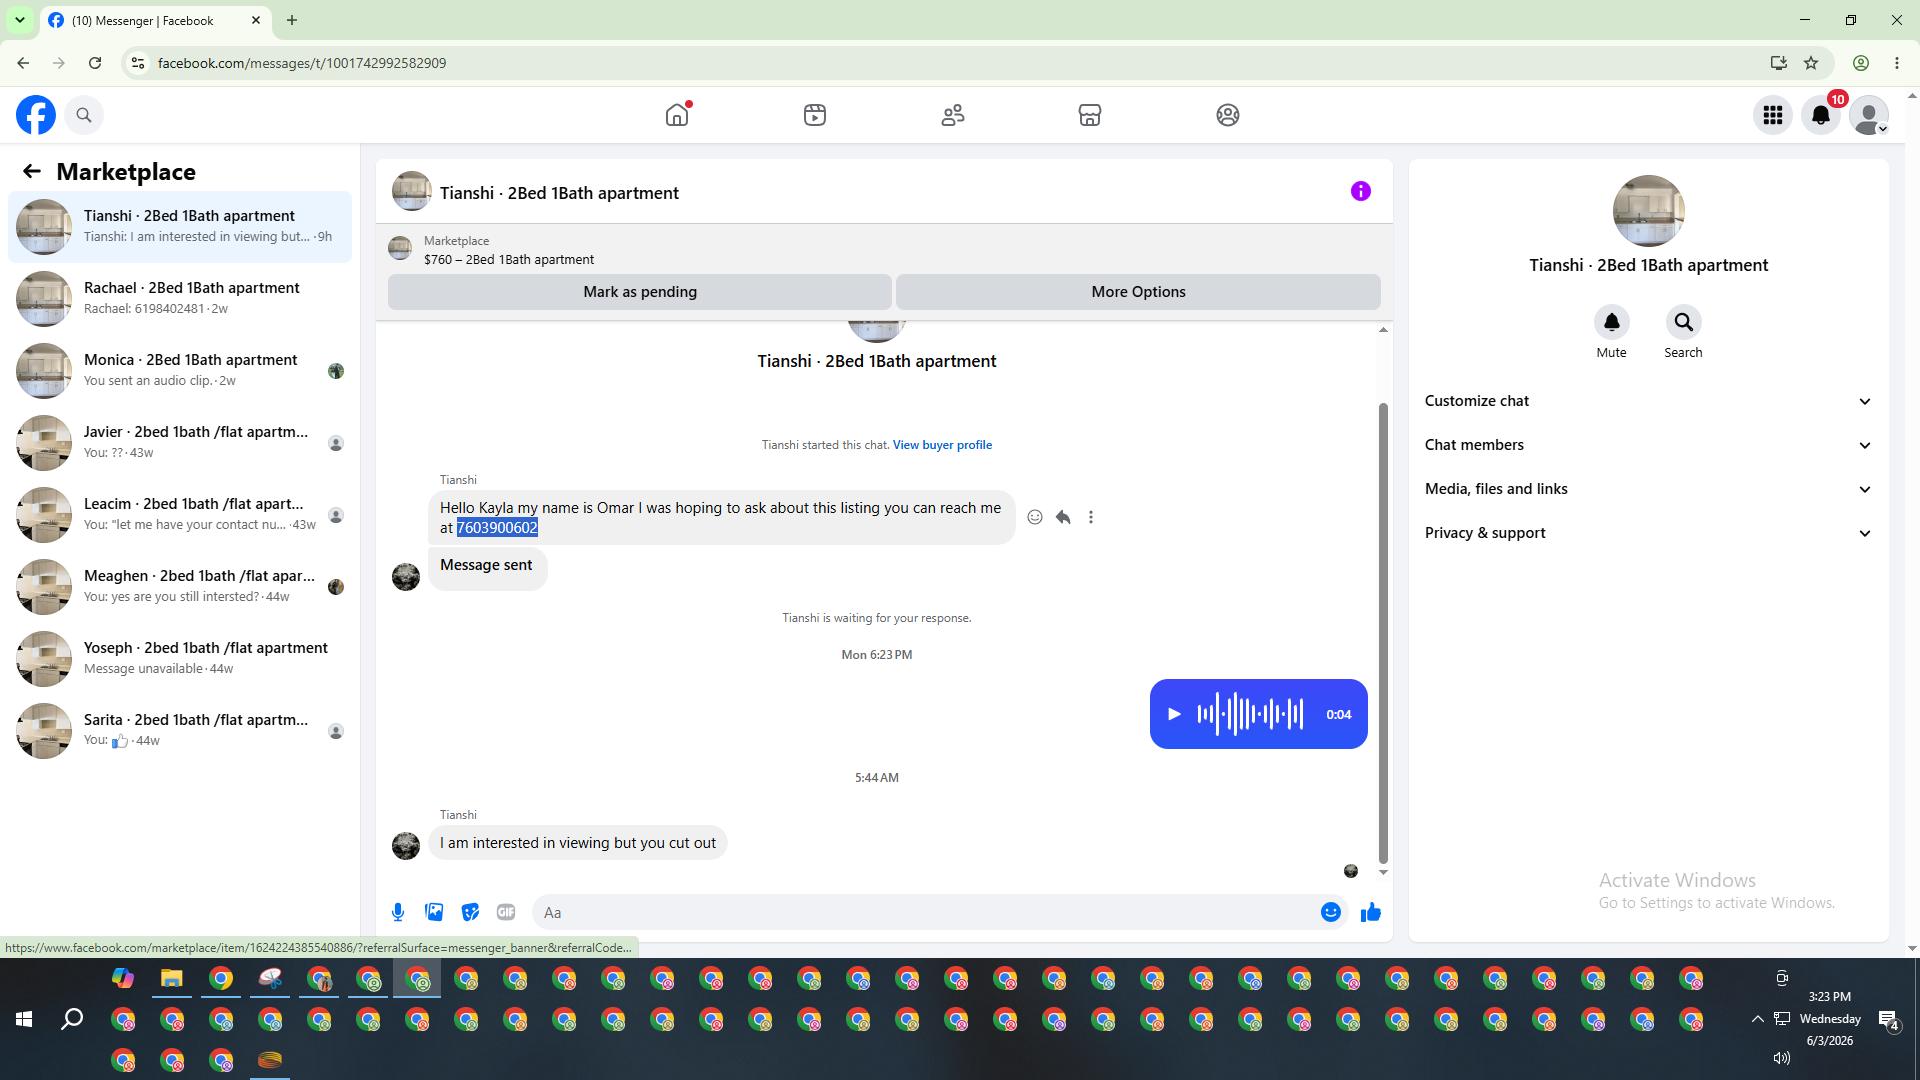1920x1080 pixels.
Task: Open emoji picker in message box
Action: (x=1331, y=912)
